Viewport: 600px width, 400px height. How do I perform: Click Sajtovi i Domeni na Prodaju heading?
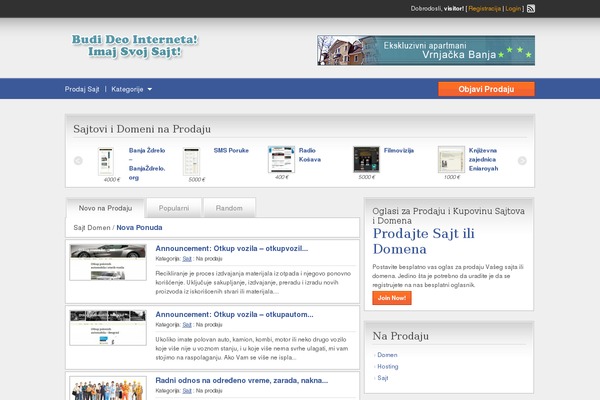click(x=142, y=129)
